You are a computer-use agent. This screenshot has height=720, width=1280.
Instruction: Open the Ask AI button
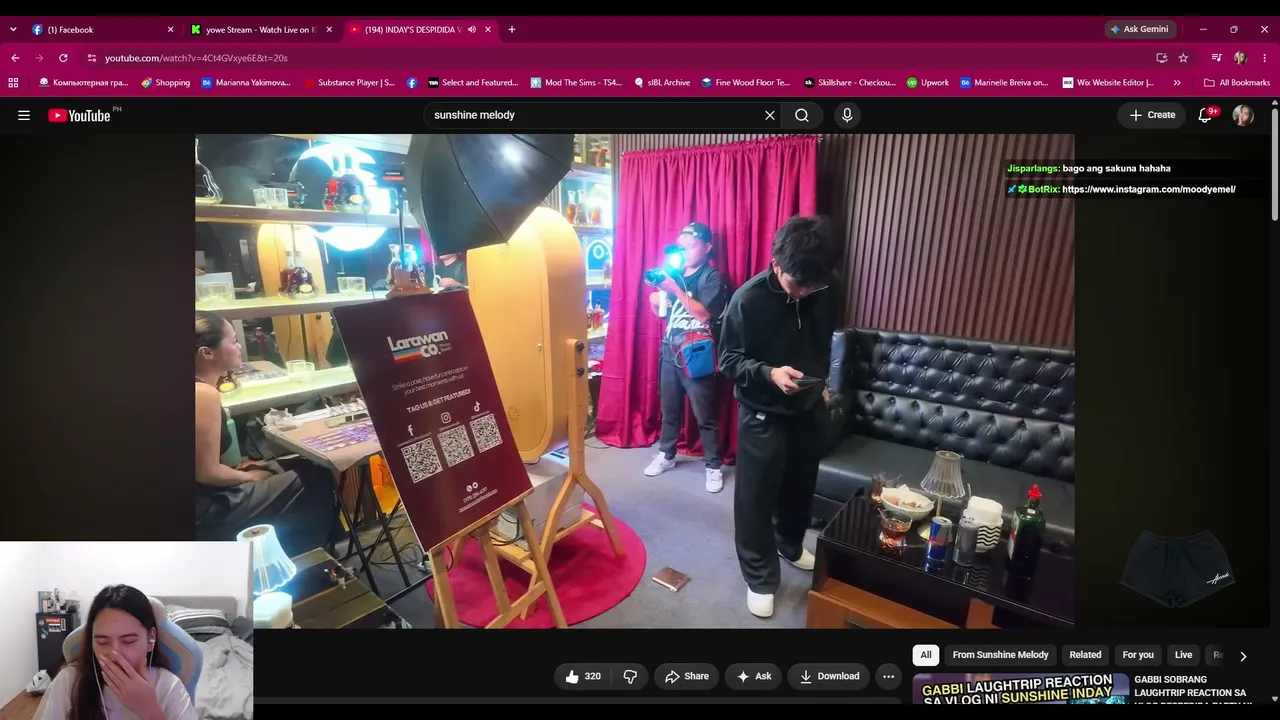click(754, 676)
